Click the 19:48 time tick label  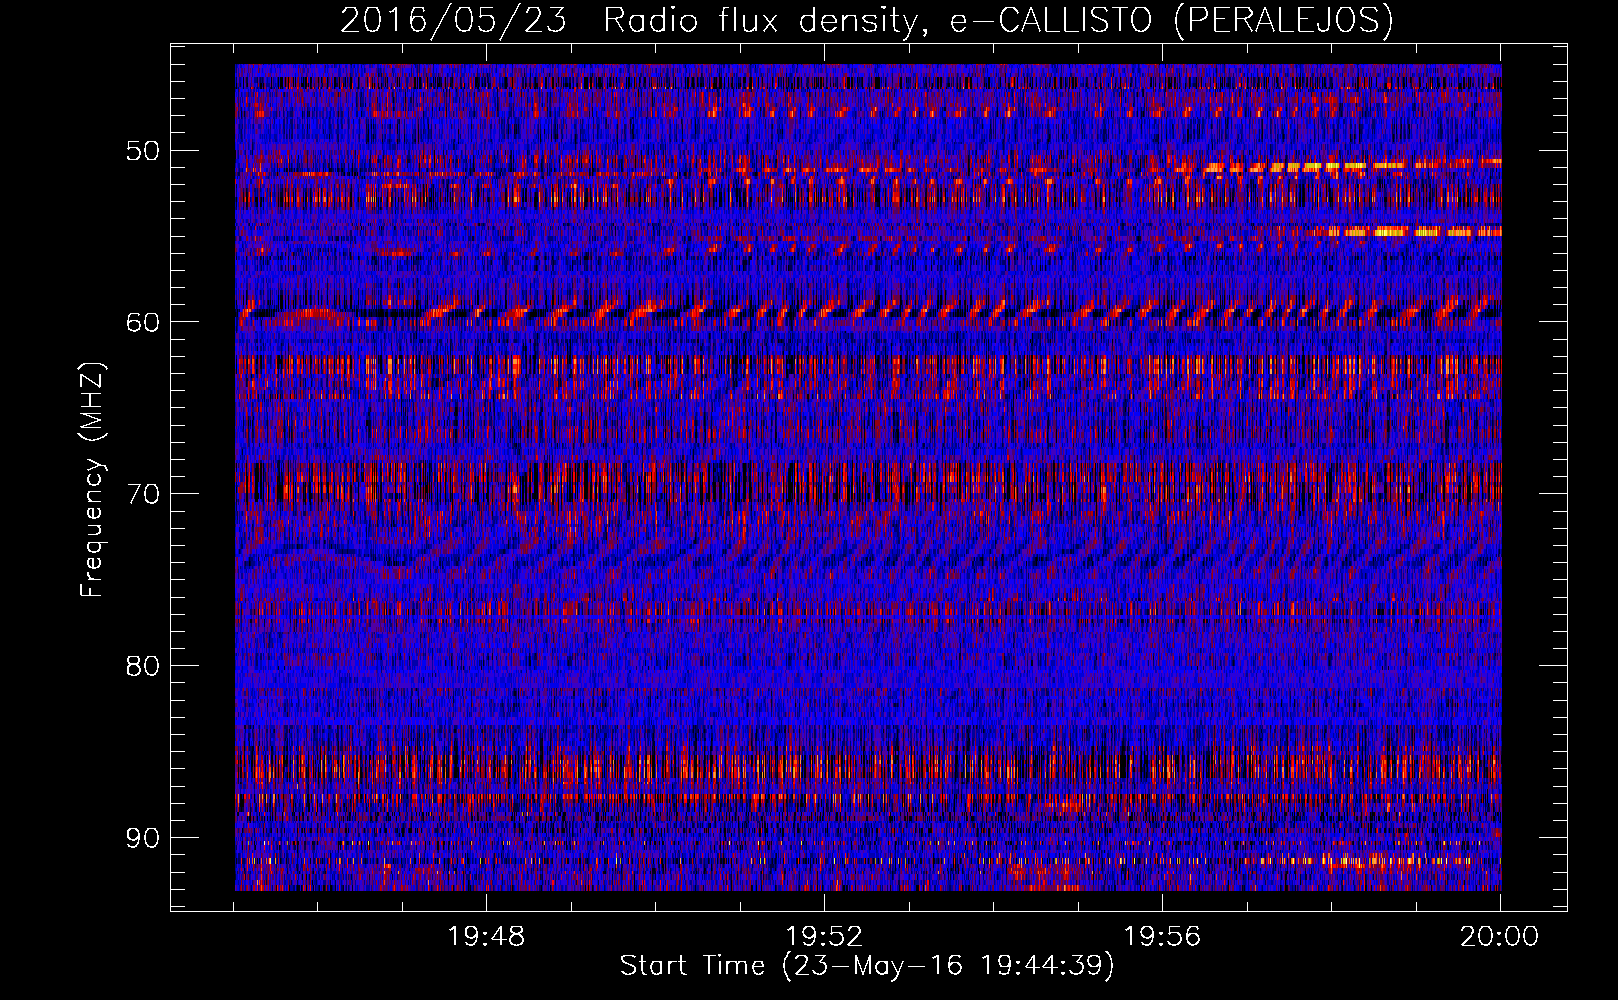(486, 937)
